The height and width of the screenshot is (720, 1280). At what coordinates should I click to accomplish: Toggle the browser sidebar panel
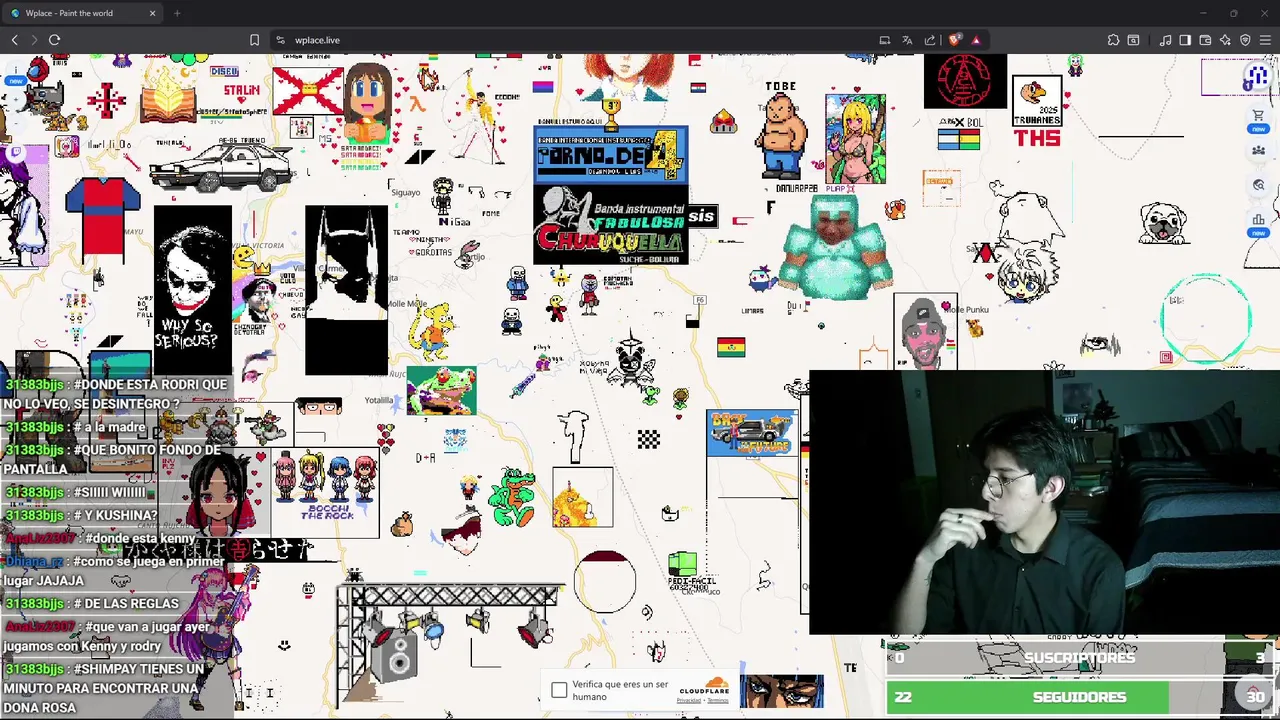(x=1185, y=40)
